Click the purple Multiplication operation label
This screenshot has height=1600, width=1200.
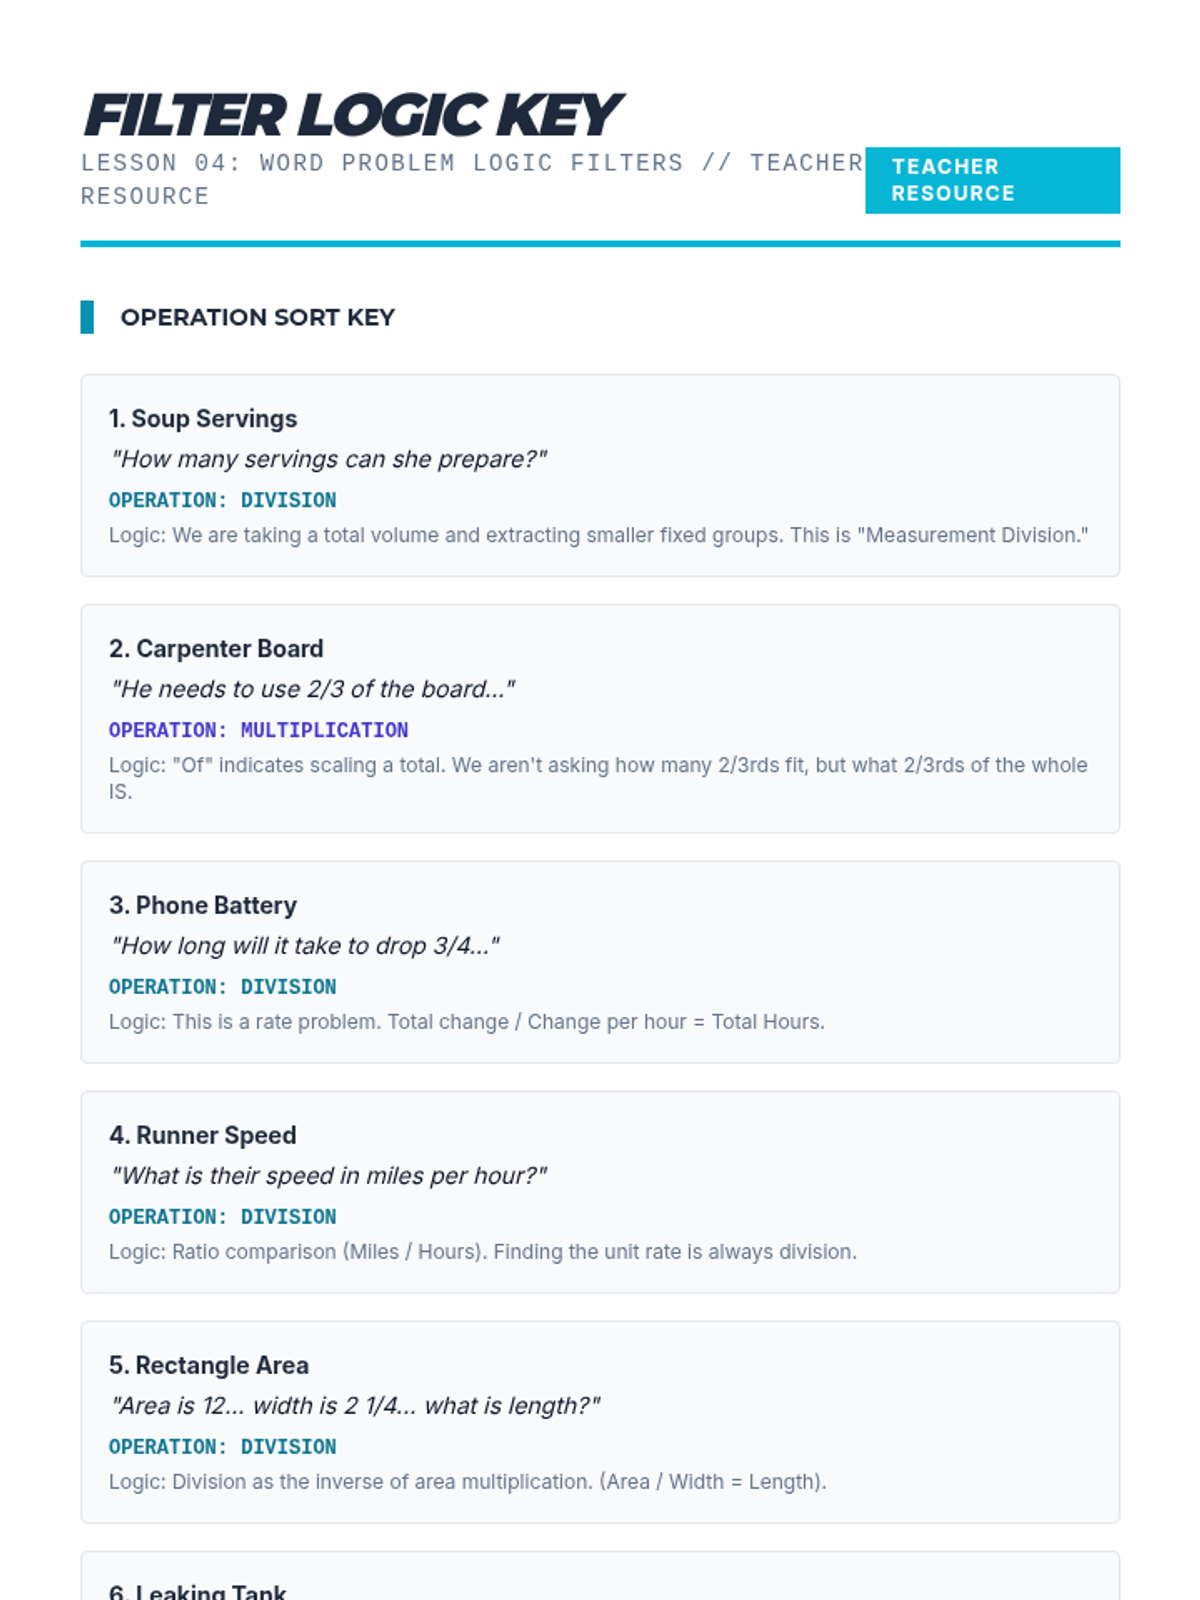(258, 730)
